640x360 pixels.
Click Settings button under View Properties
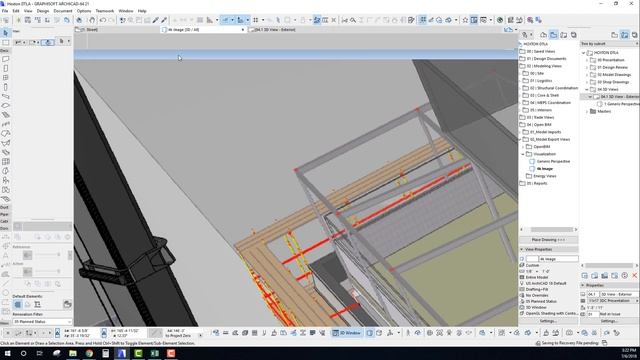548,321
